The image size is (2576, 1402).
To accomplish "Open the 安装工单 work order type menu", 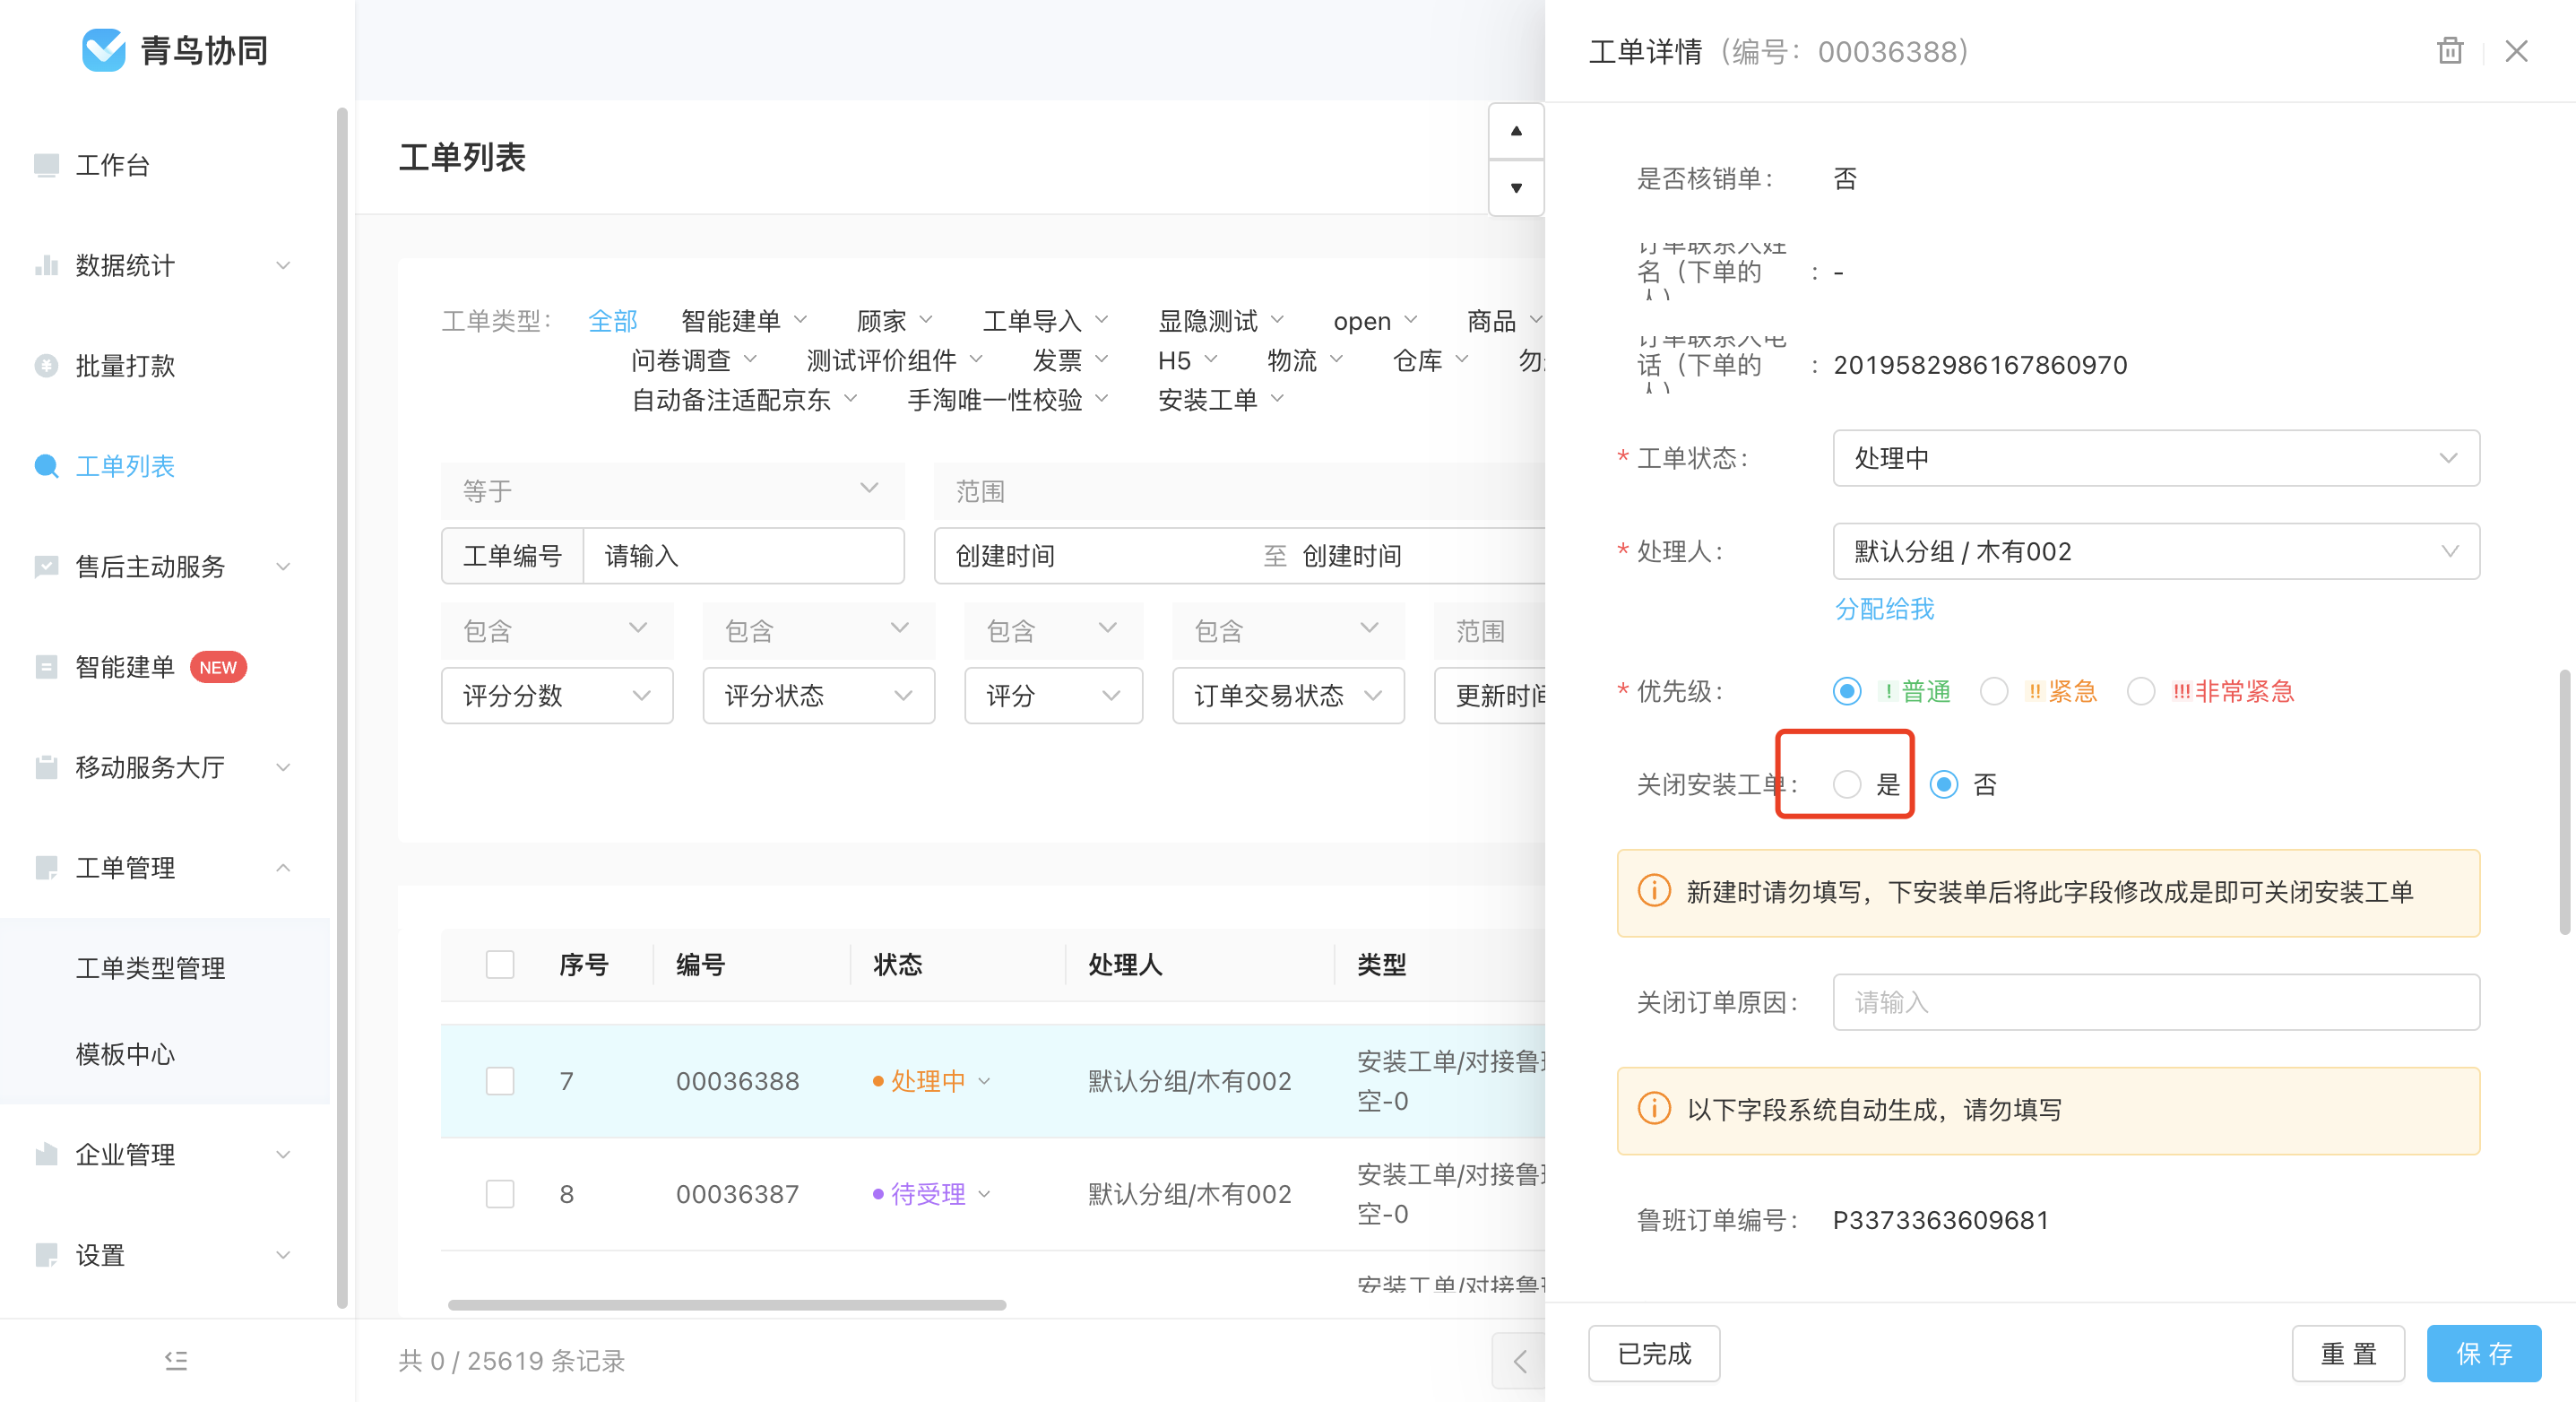I will (x=1221, y=400).
